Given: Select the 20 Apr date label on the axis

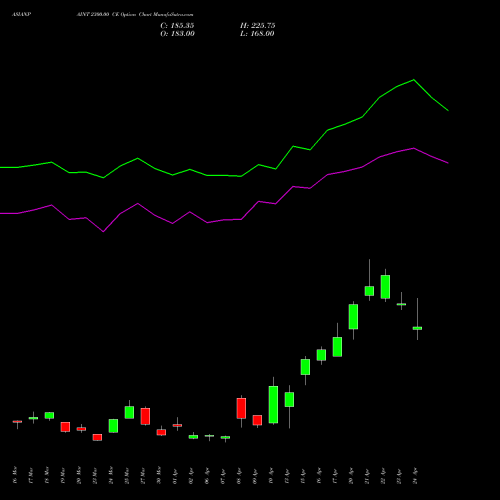Looking at the screenshot, I should [x=351, y=475].
